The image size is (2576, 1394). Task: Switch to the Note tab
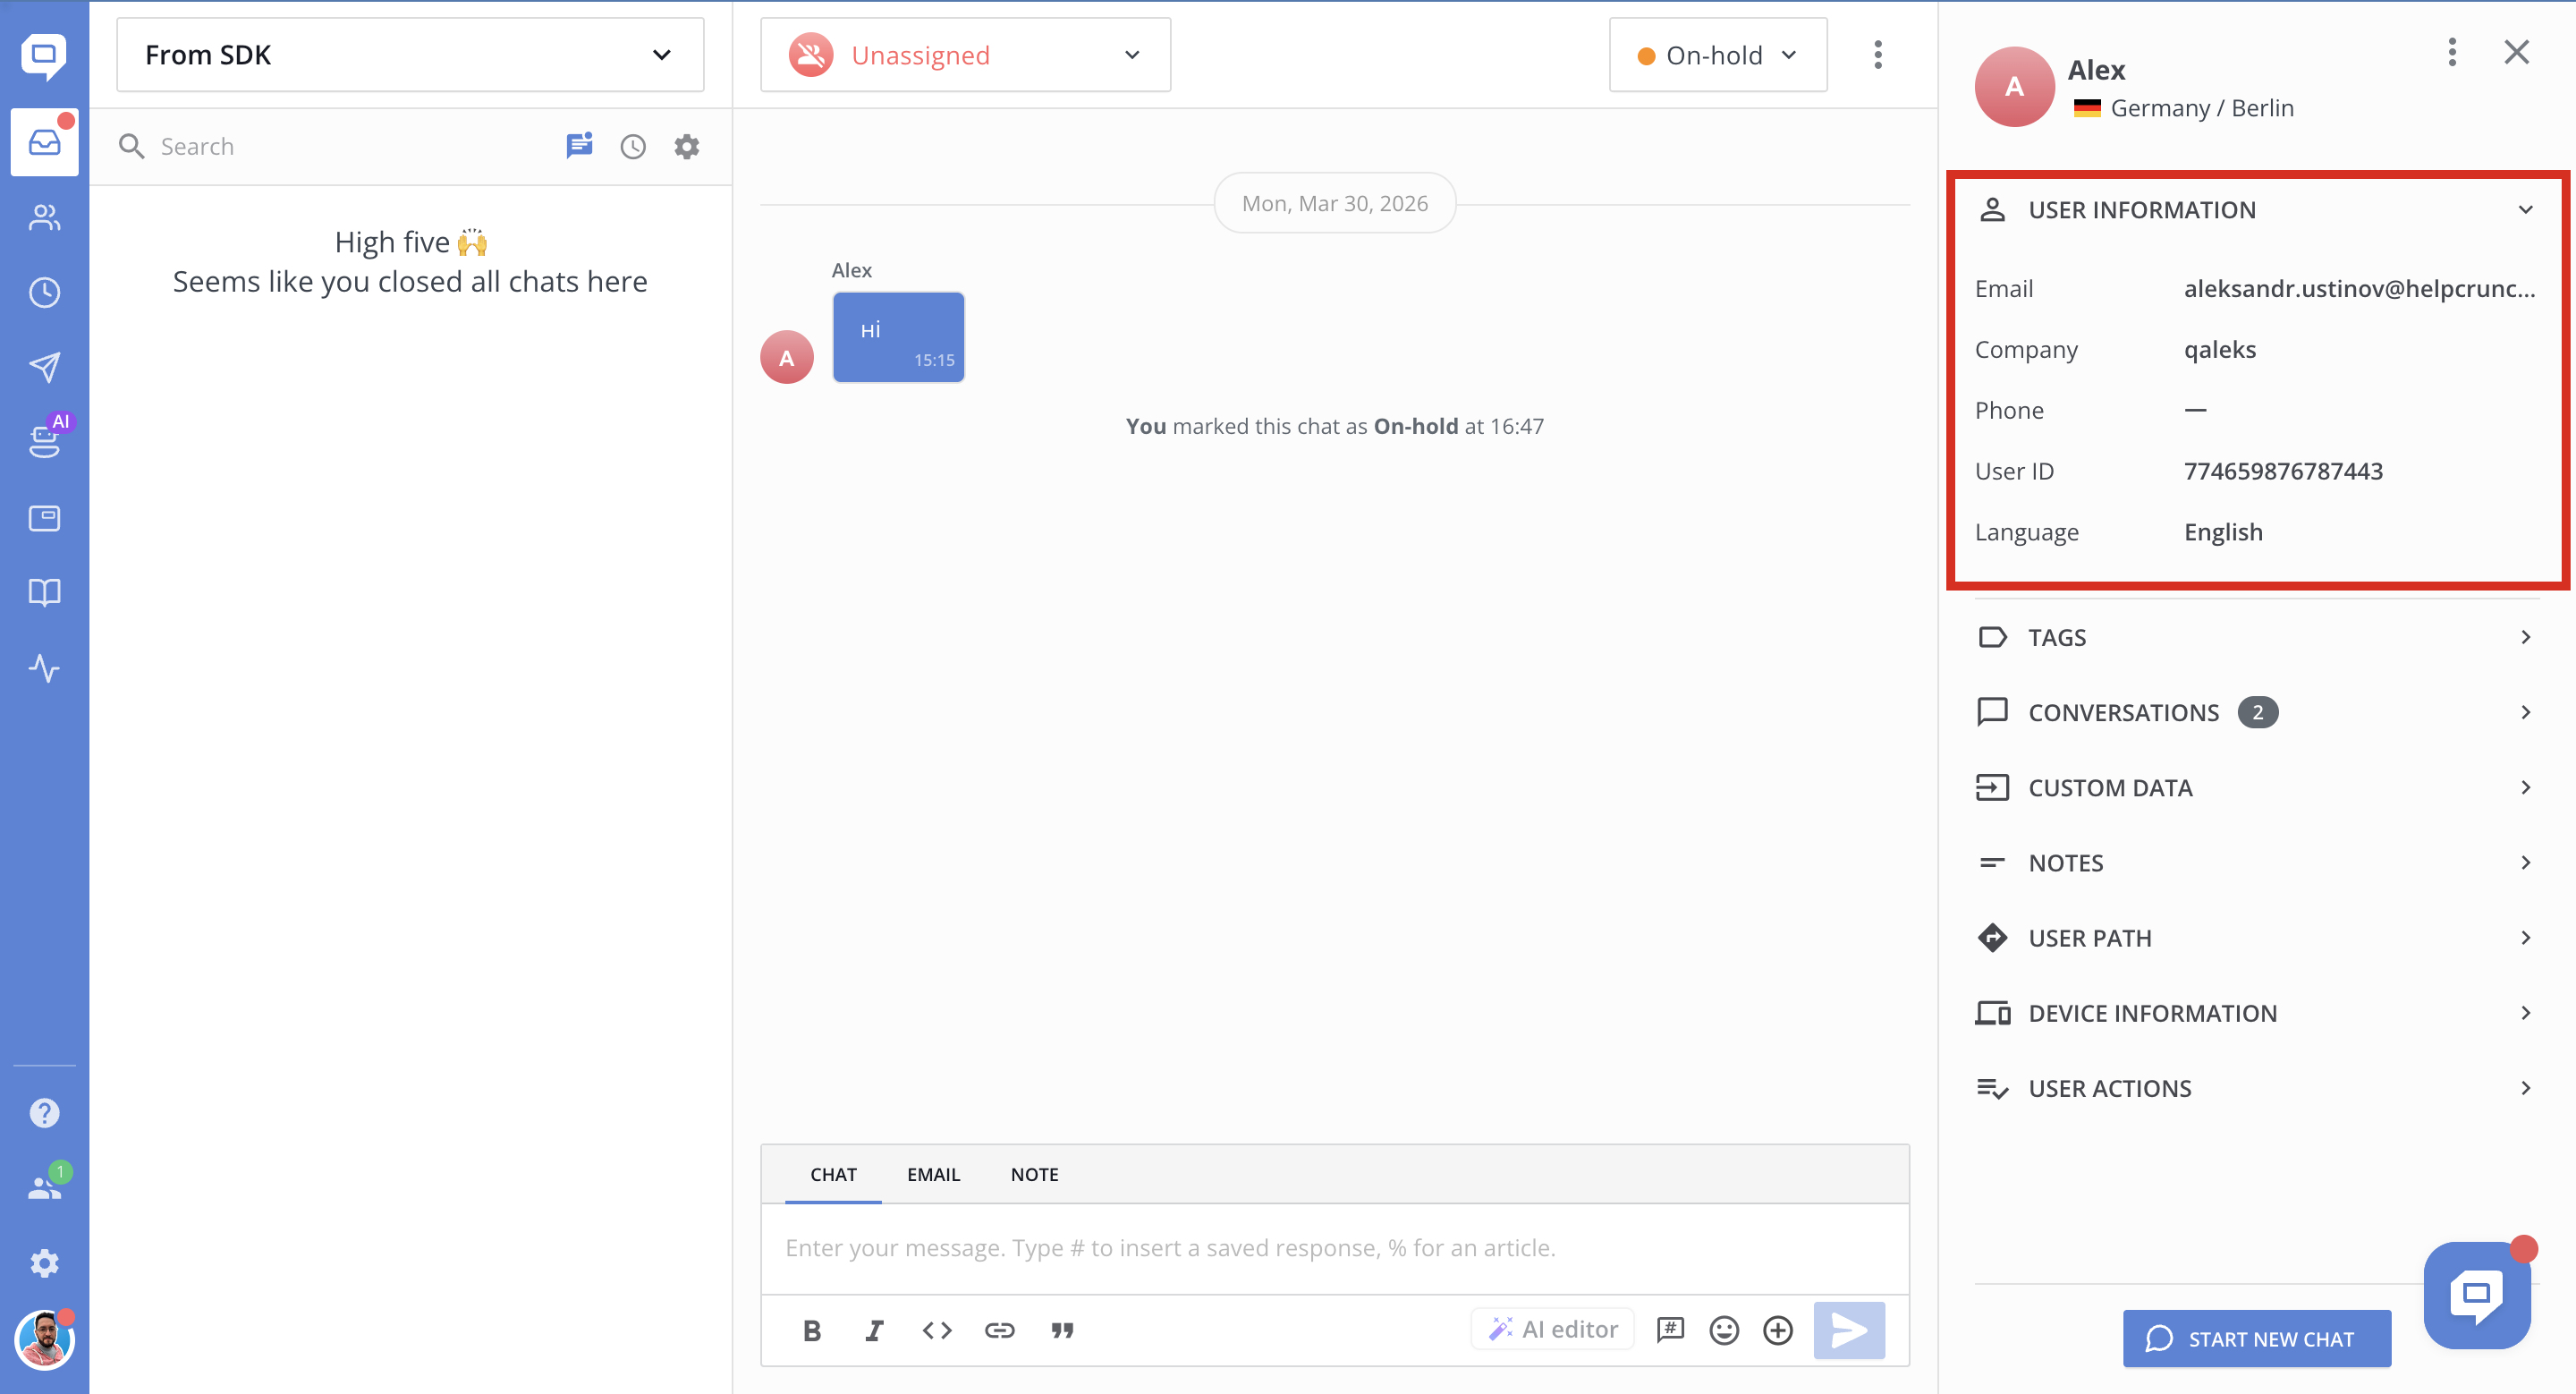point(1034,1174)
